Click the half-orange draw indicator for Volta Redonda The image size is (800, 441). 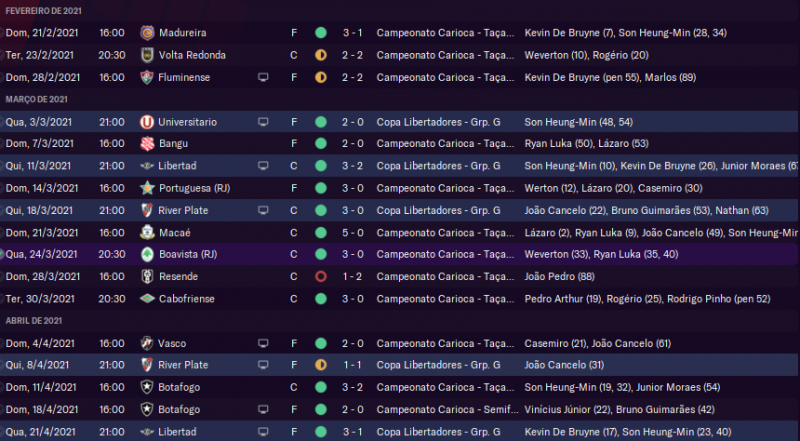(x=320, y=54)
